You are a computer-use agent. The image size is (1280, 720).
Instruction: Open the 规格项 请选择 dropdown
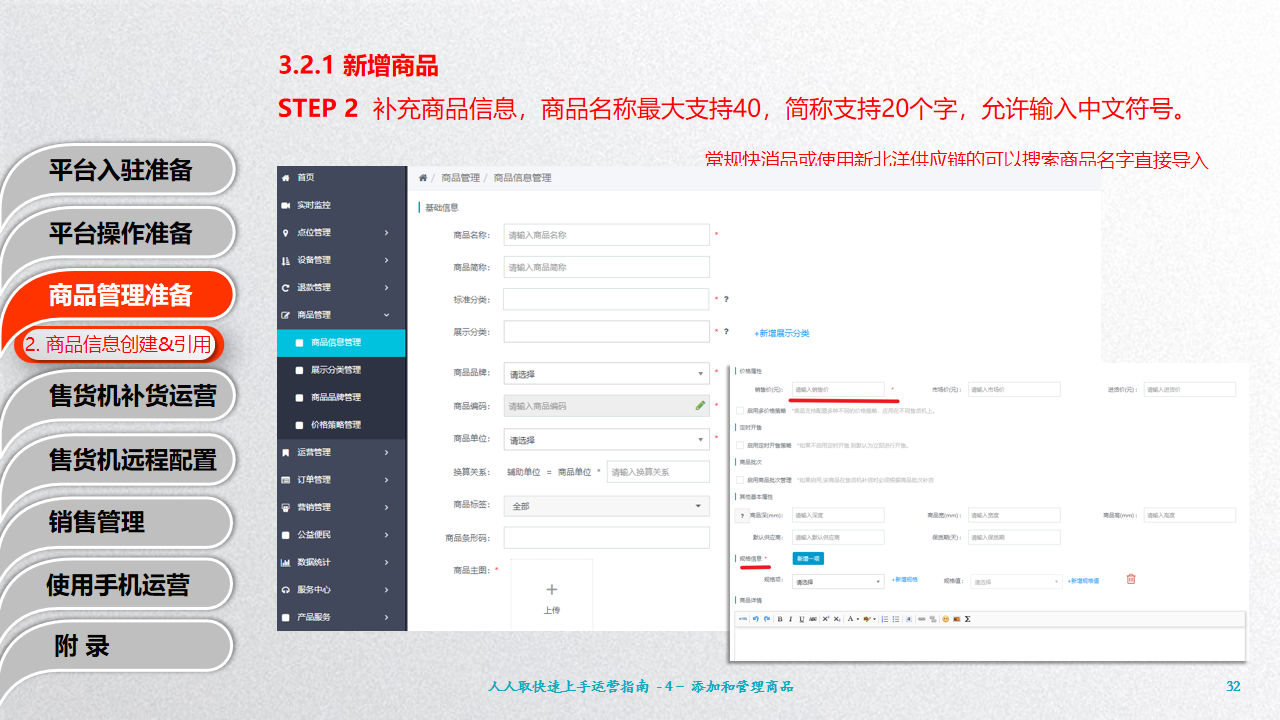pos(838,580)
